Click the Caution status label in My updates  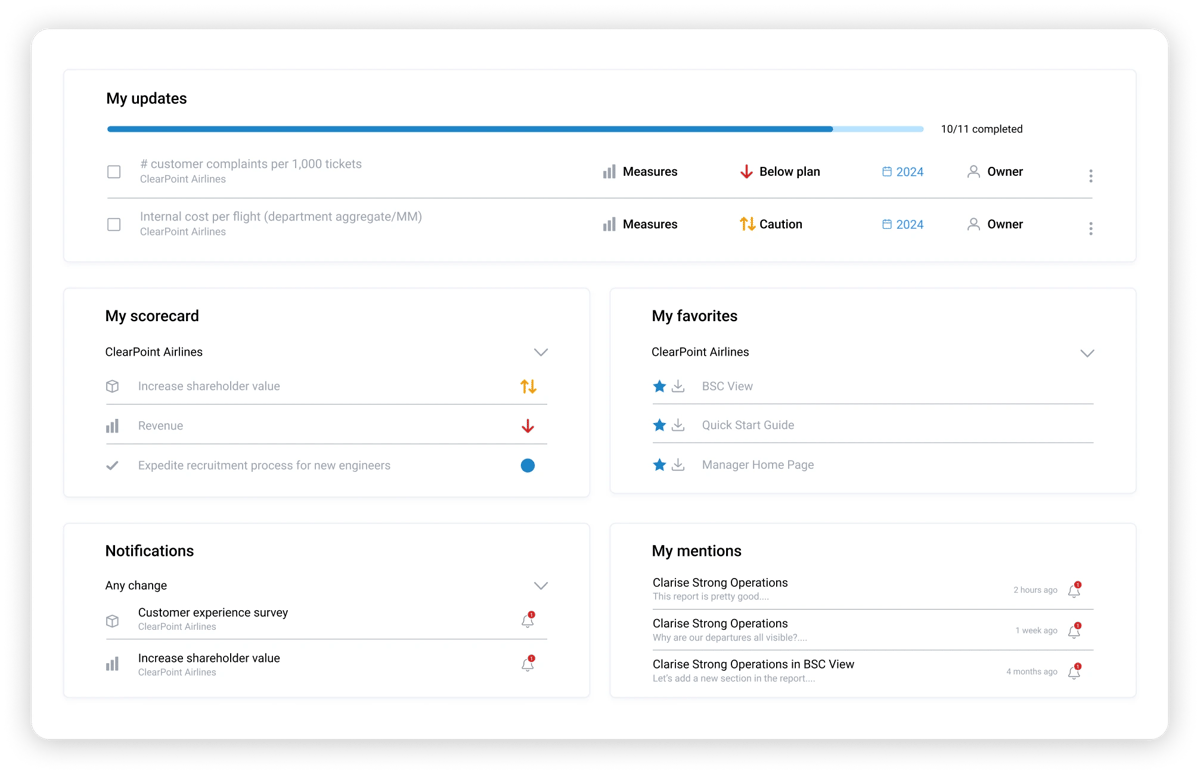coord(781,224)
